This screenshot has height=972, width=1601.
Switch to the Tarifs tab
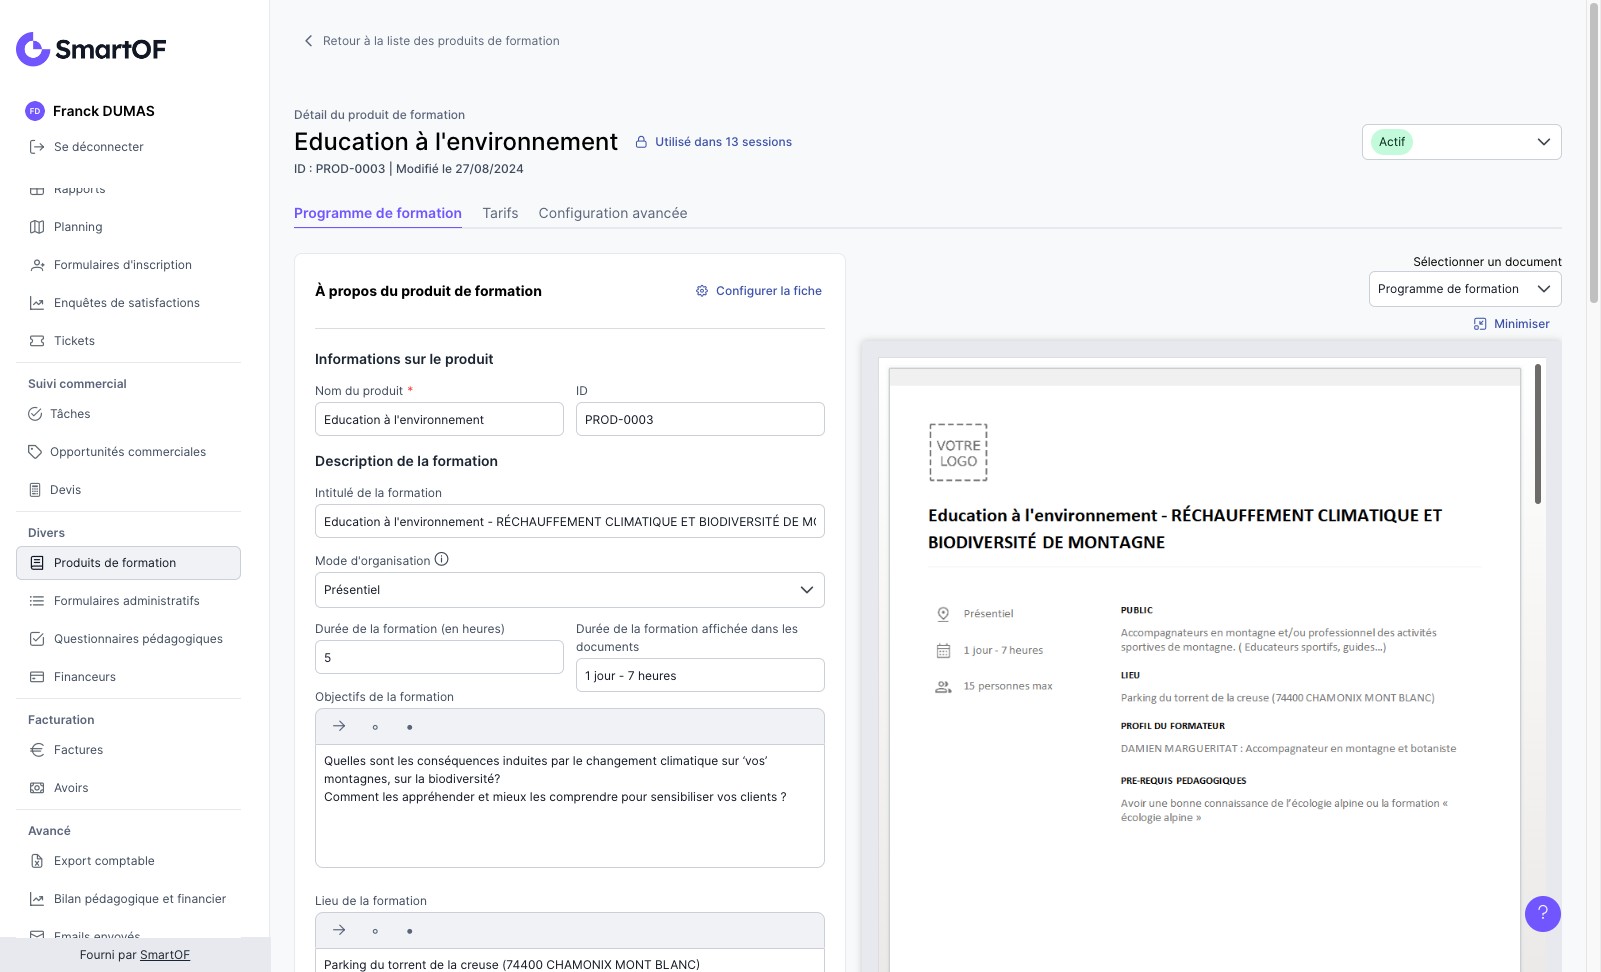tap(500, 213)
